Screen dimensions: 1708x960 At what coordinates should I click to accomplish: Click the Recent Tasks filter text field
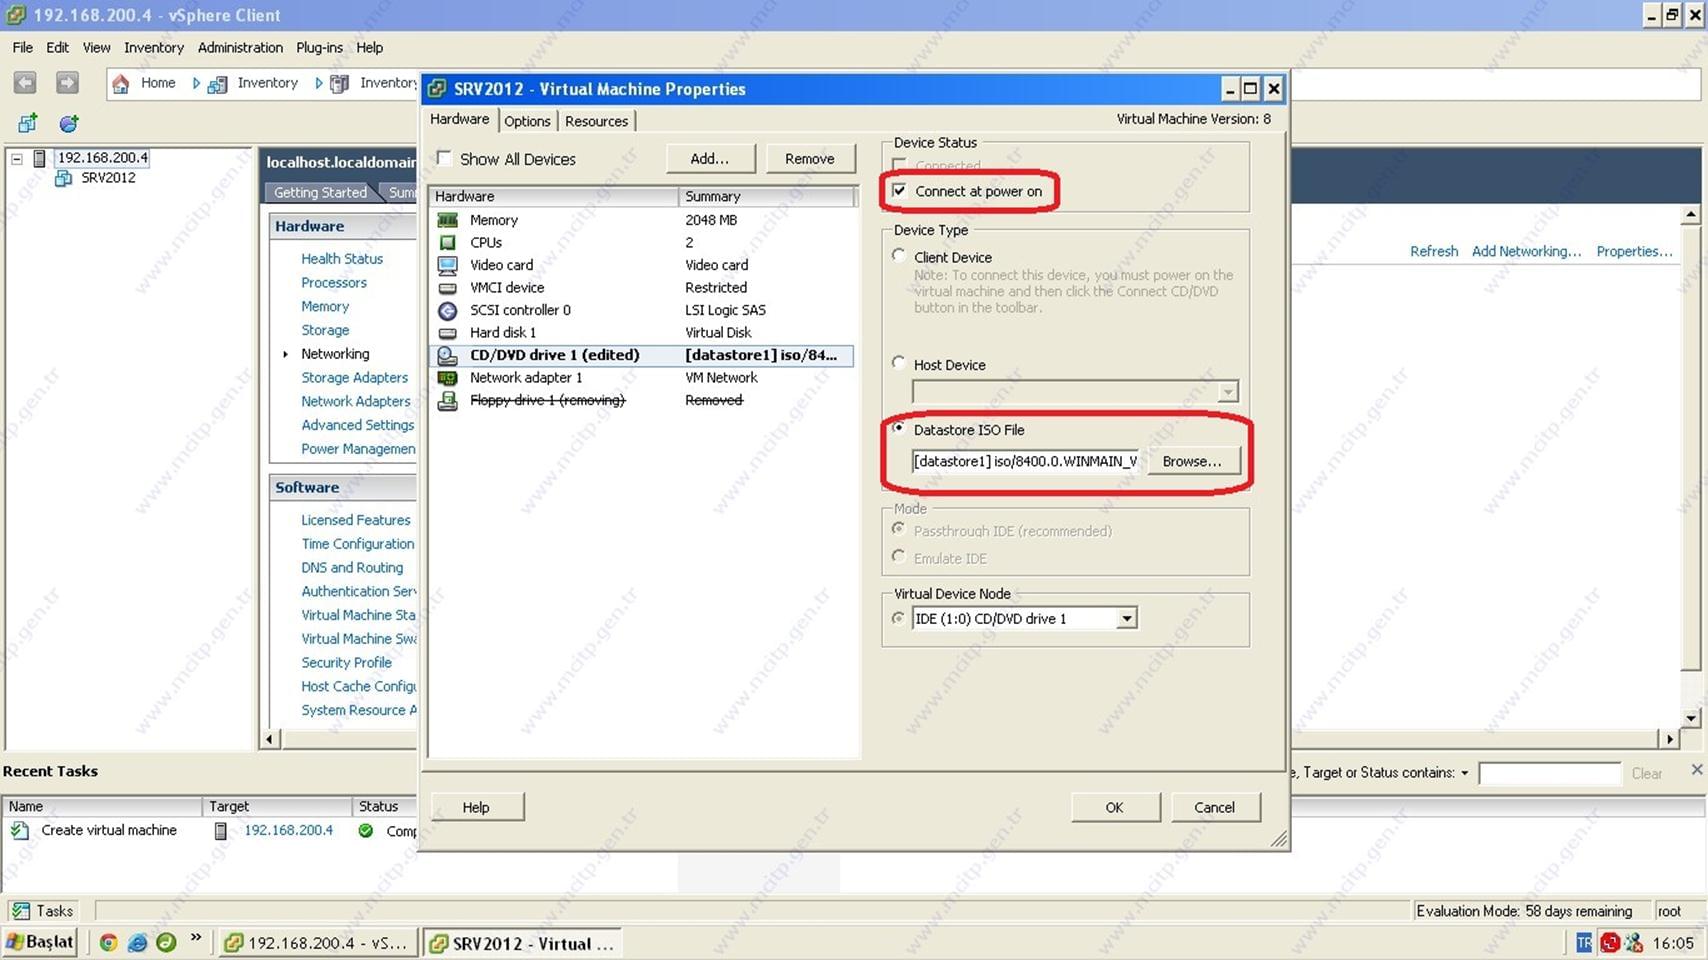[x=1549, y=773]
